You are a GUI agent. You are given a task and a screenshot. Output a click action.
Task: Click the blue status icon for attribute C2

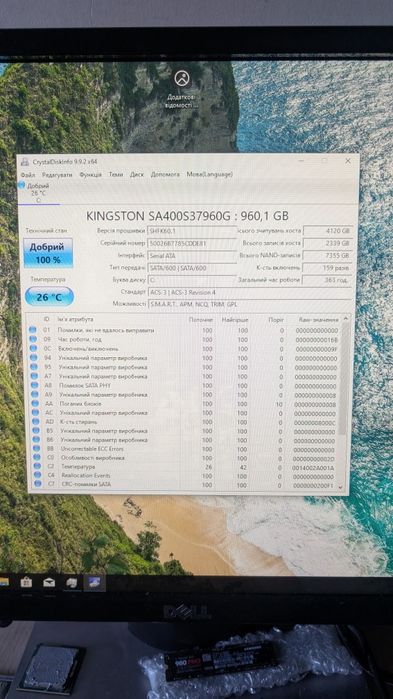37,467
